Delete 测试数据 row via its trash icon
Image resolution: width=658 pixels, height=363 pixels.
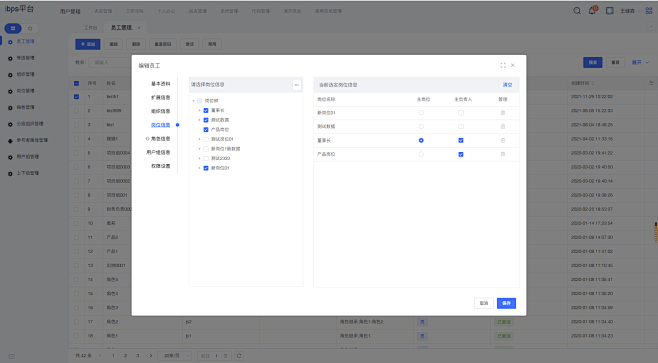coord(503,126)
